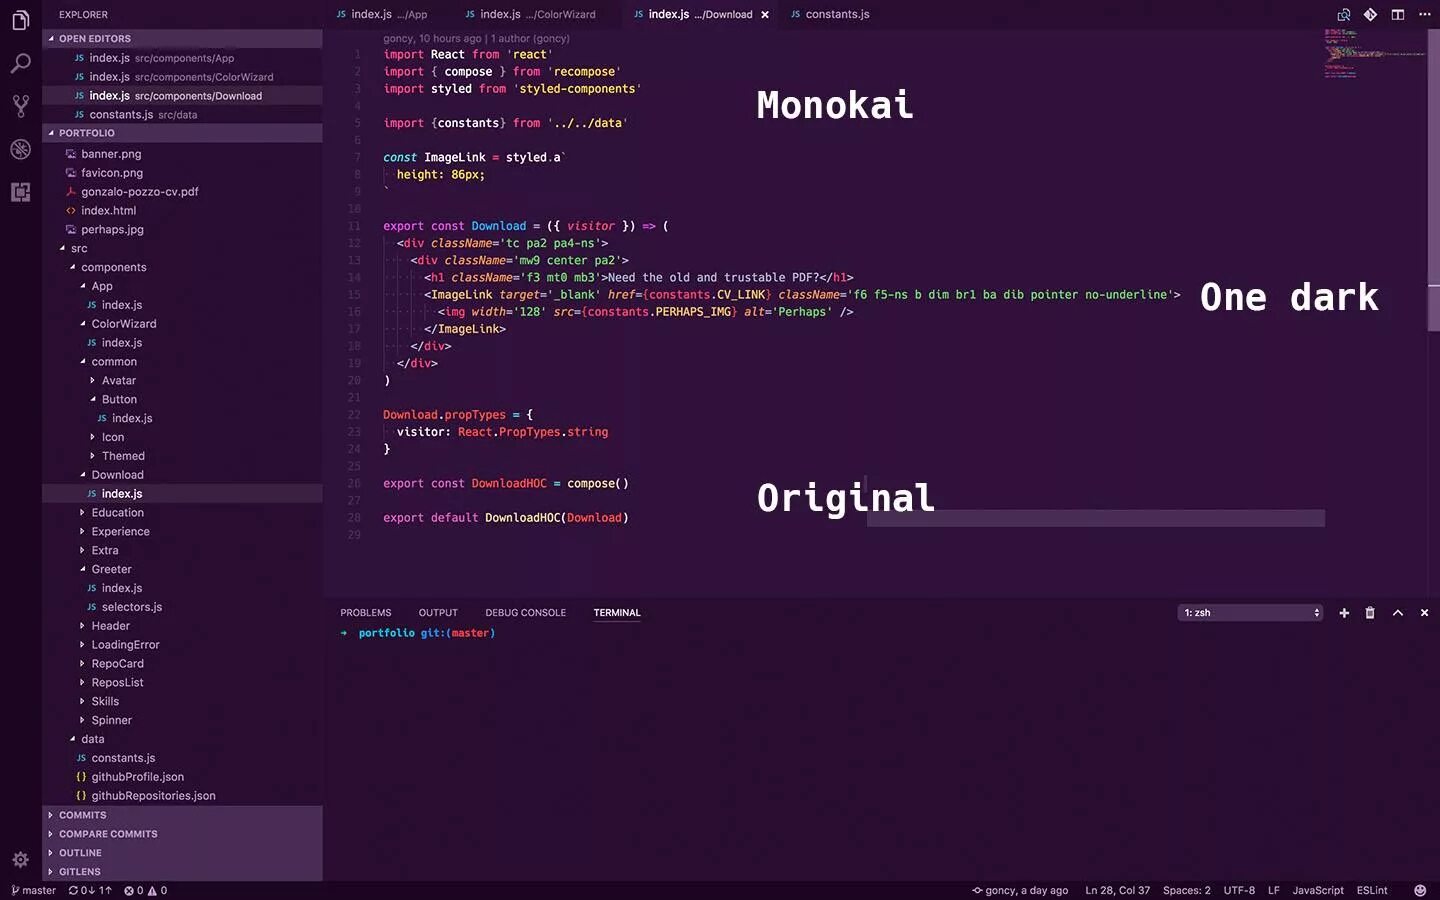Viewport: 1440px width, 900px height.
Task: Open the Source Control view
Action: [x=20, y=106]
